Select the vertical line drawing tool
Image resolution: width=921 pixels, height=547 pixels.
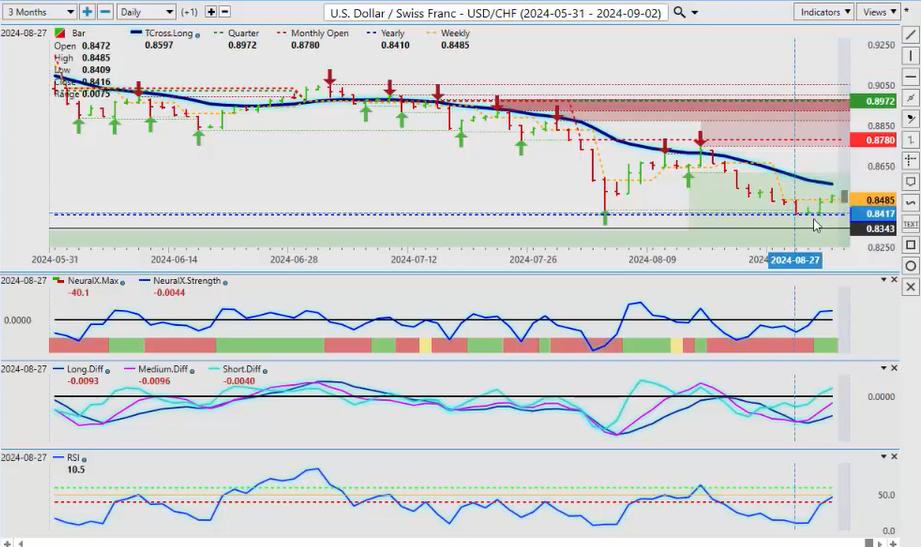(x=910, y=56)
